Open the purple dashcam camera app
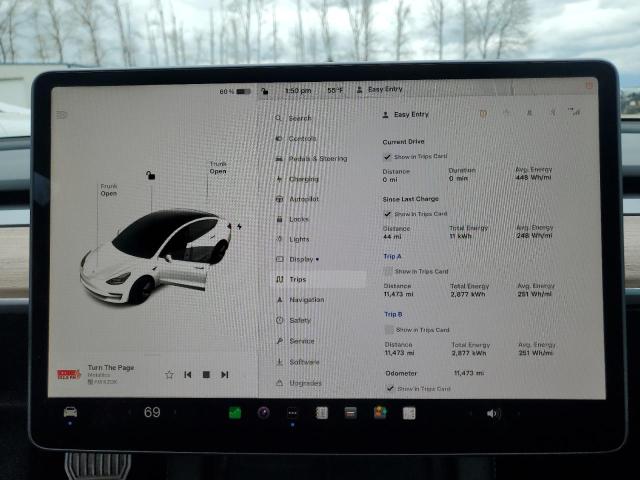The image size is (640, 480). pos(264,413)
